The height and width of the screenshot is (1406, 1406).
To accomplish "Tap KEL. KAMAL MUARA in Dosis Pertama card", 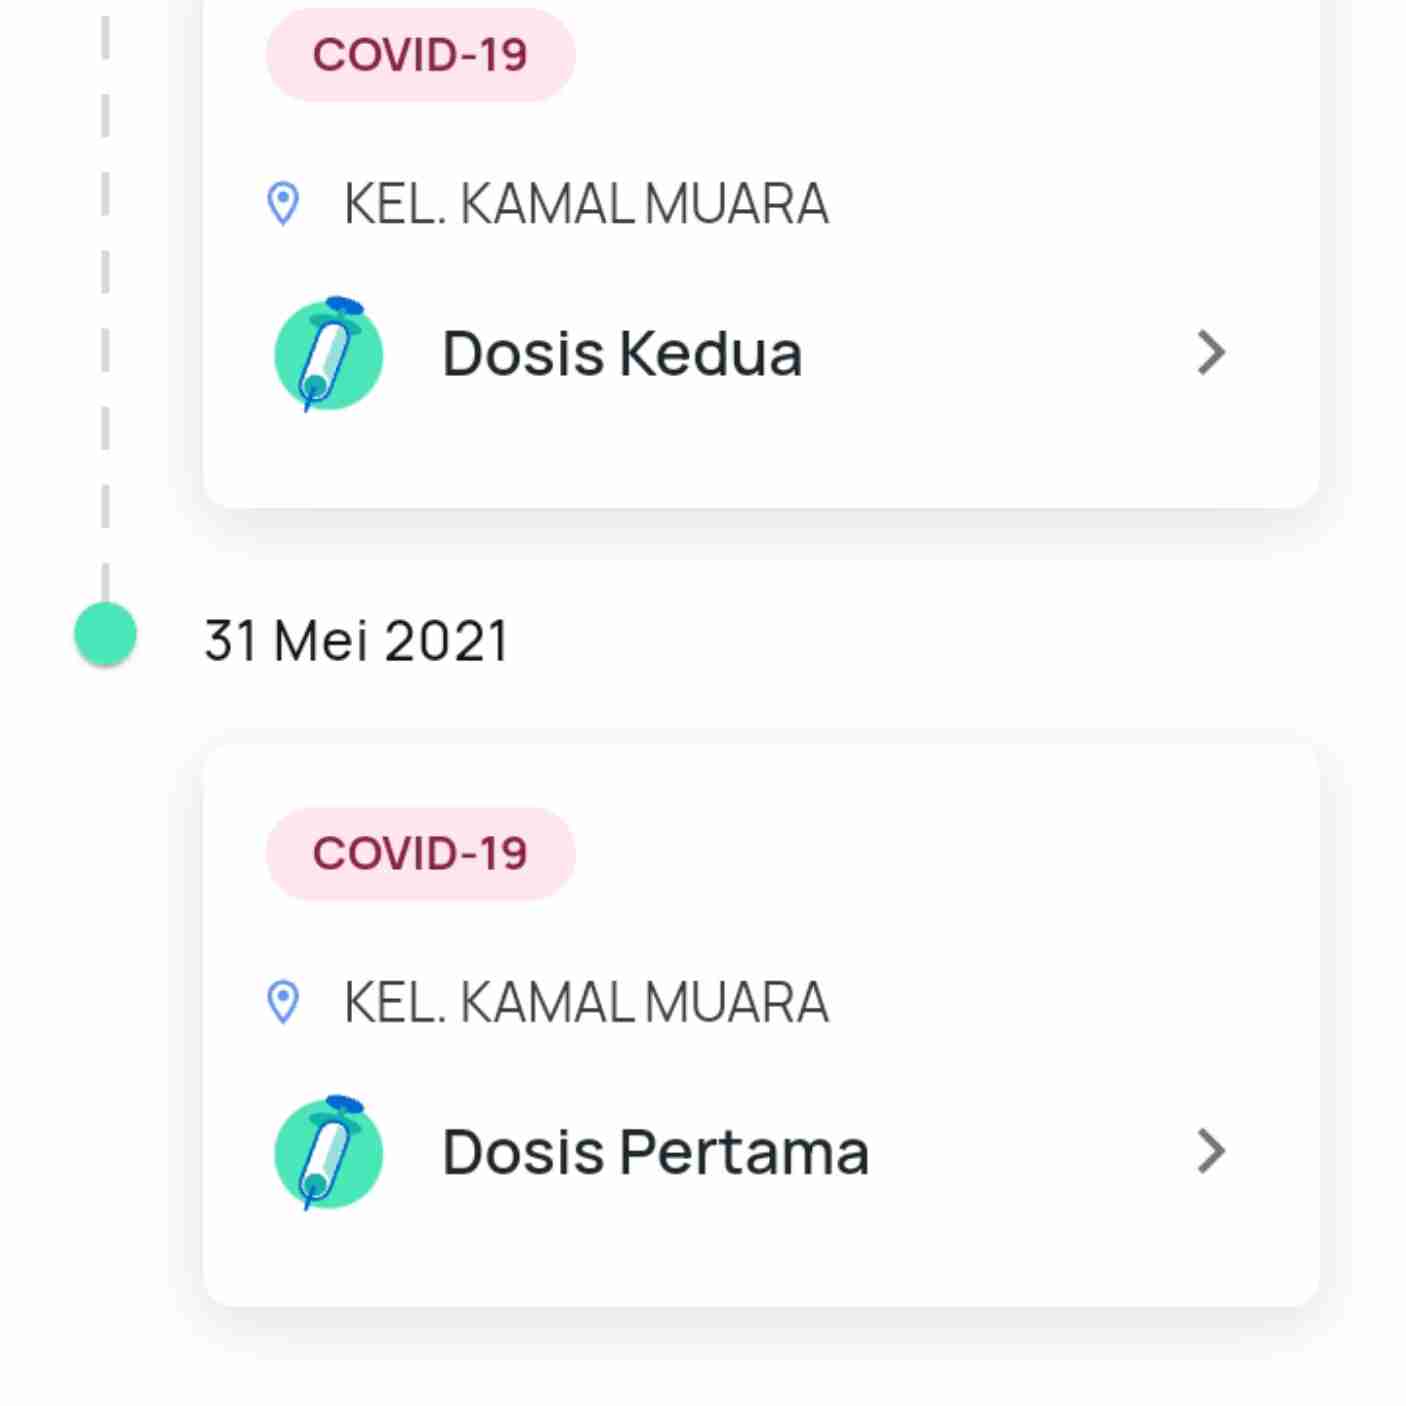I will [586, 1002].
